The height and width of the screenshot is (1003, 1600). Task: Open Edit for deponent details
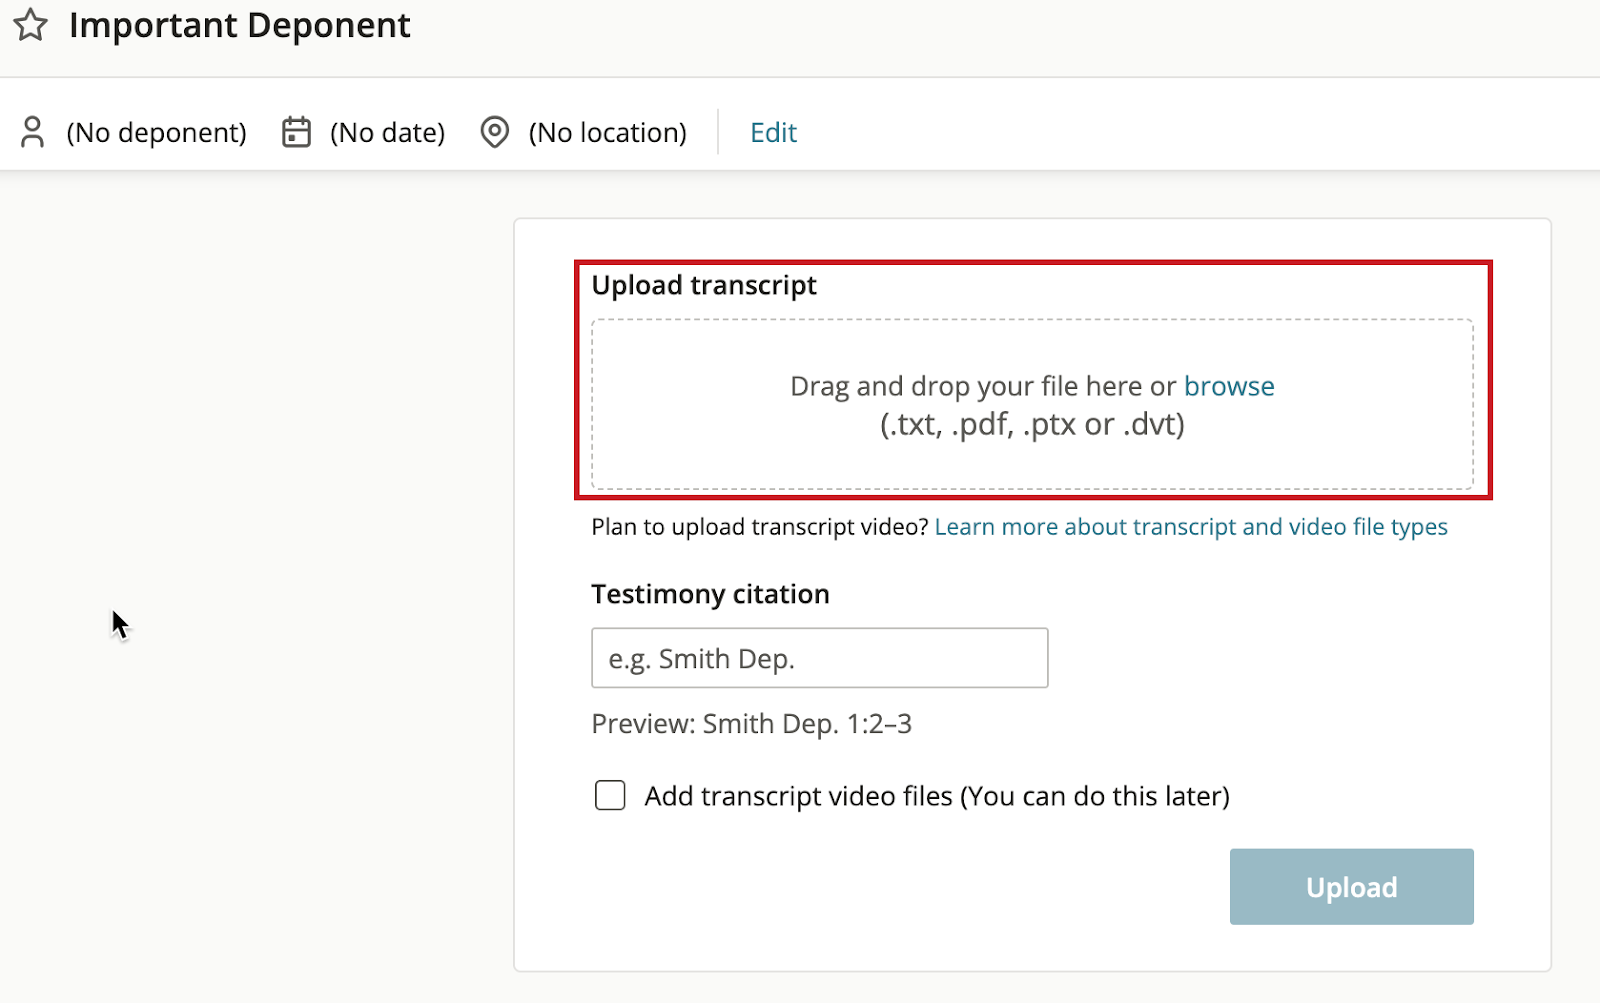[773, 132]
